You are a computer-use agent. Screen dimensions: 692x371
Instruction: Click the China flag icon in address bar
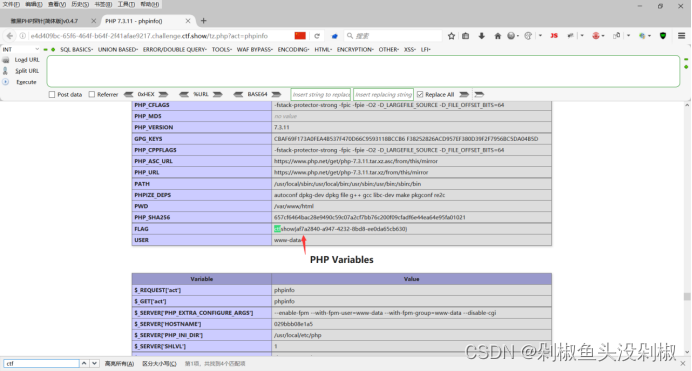coord(300,36)
